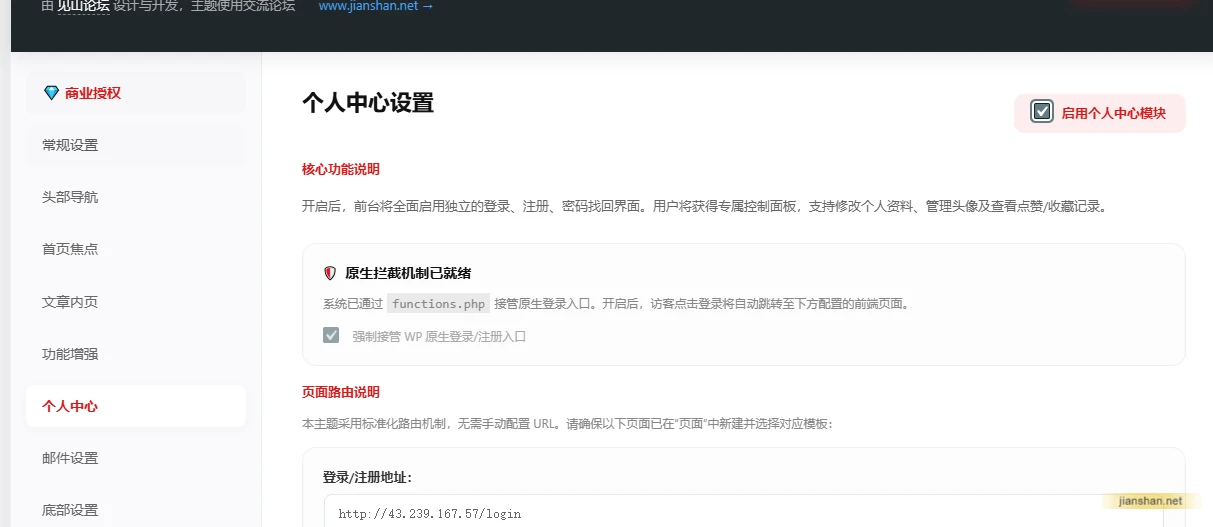1213x527 pixels.
Task: Click the 登录/注册地址 URL input field
Action: pos(743,513)
